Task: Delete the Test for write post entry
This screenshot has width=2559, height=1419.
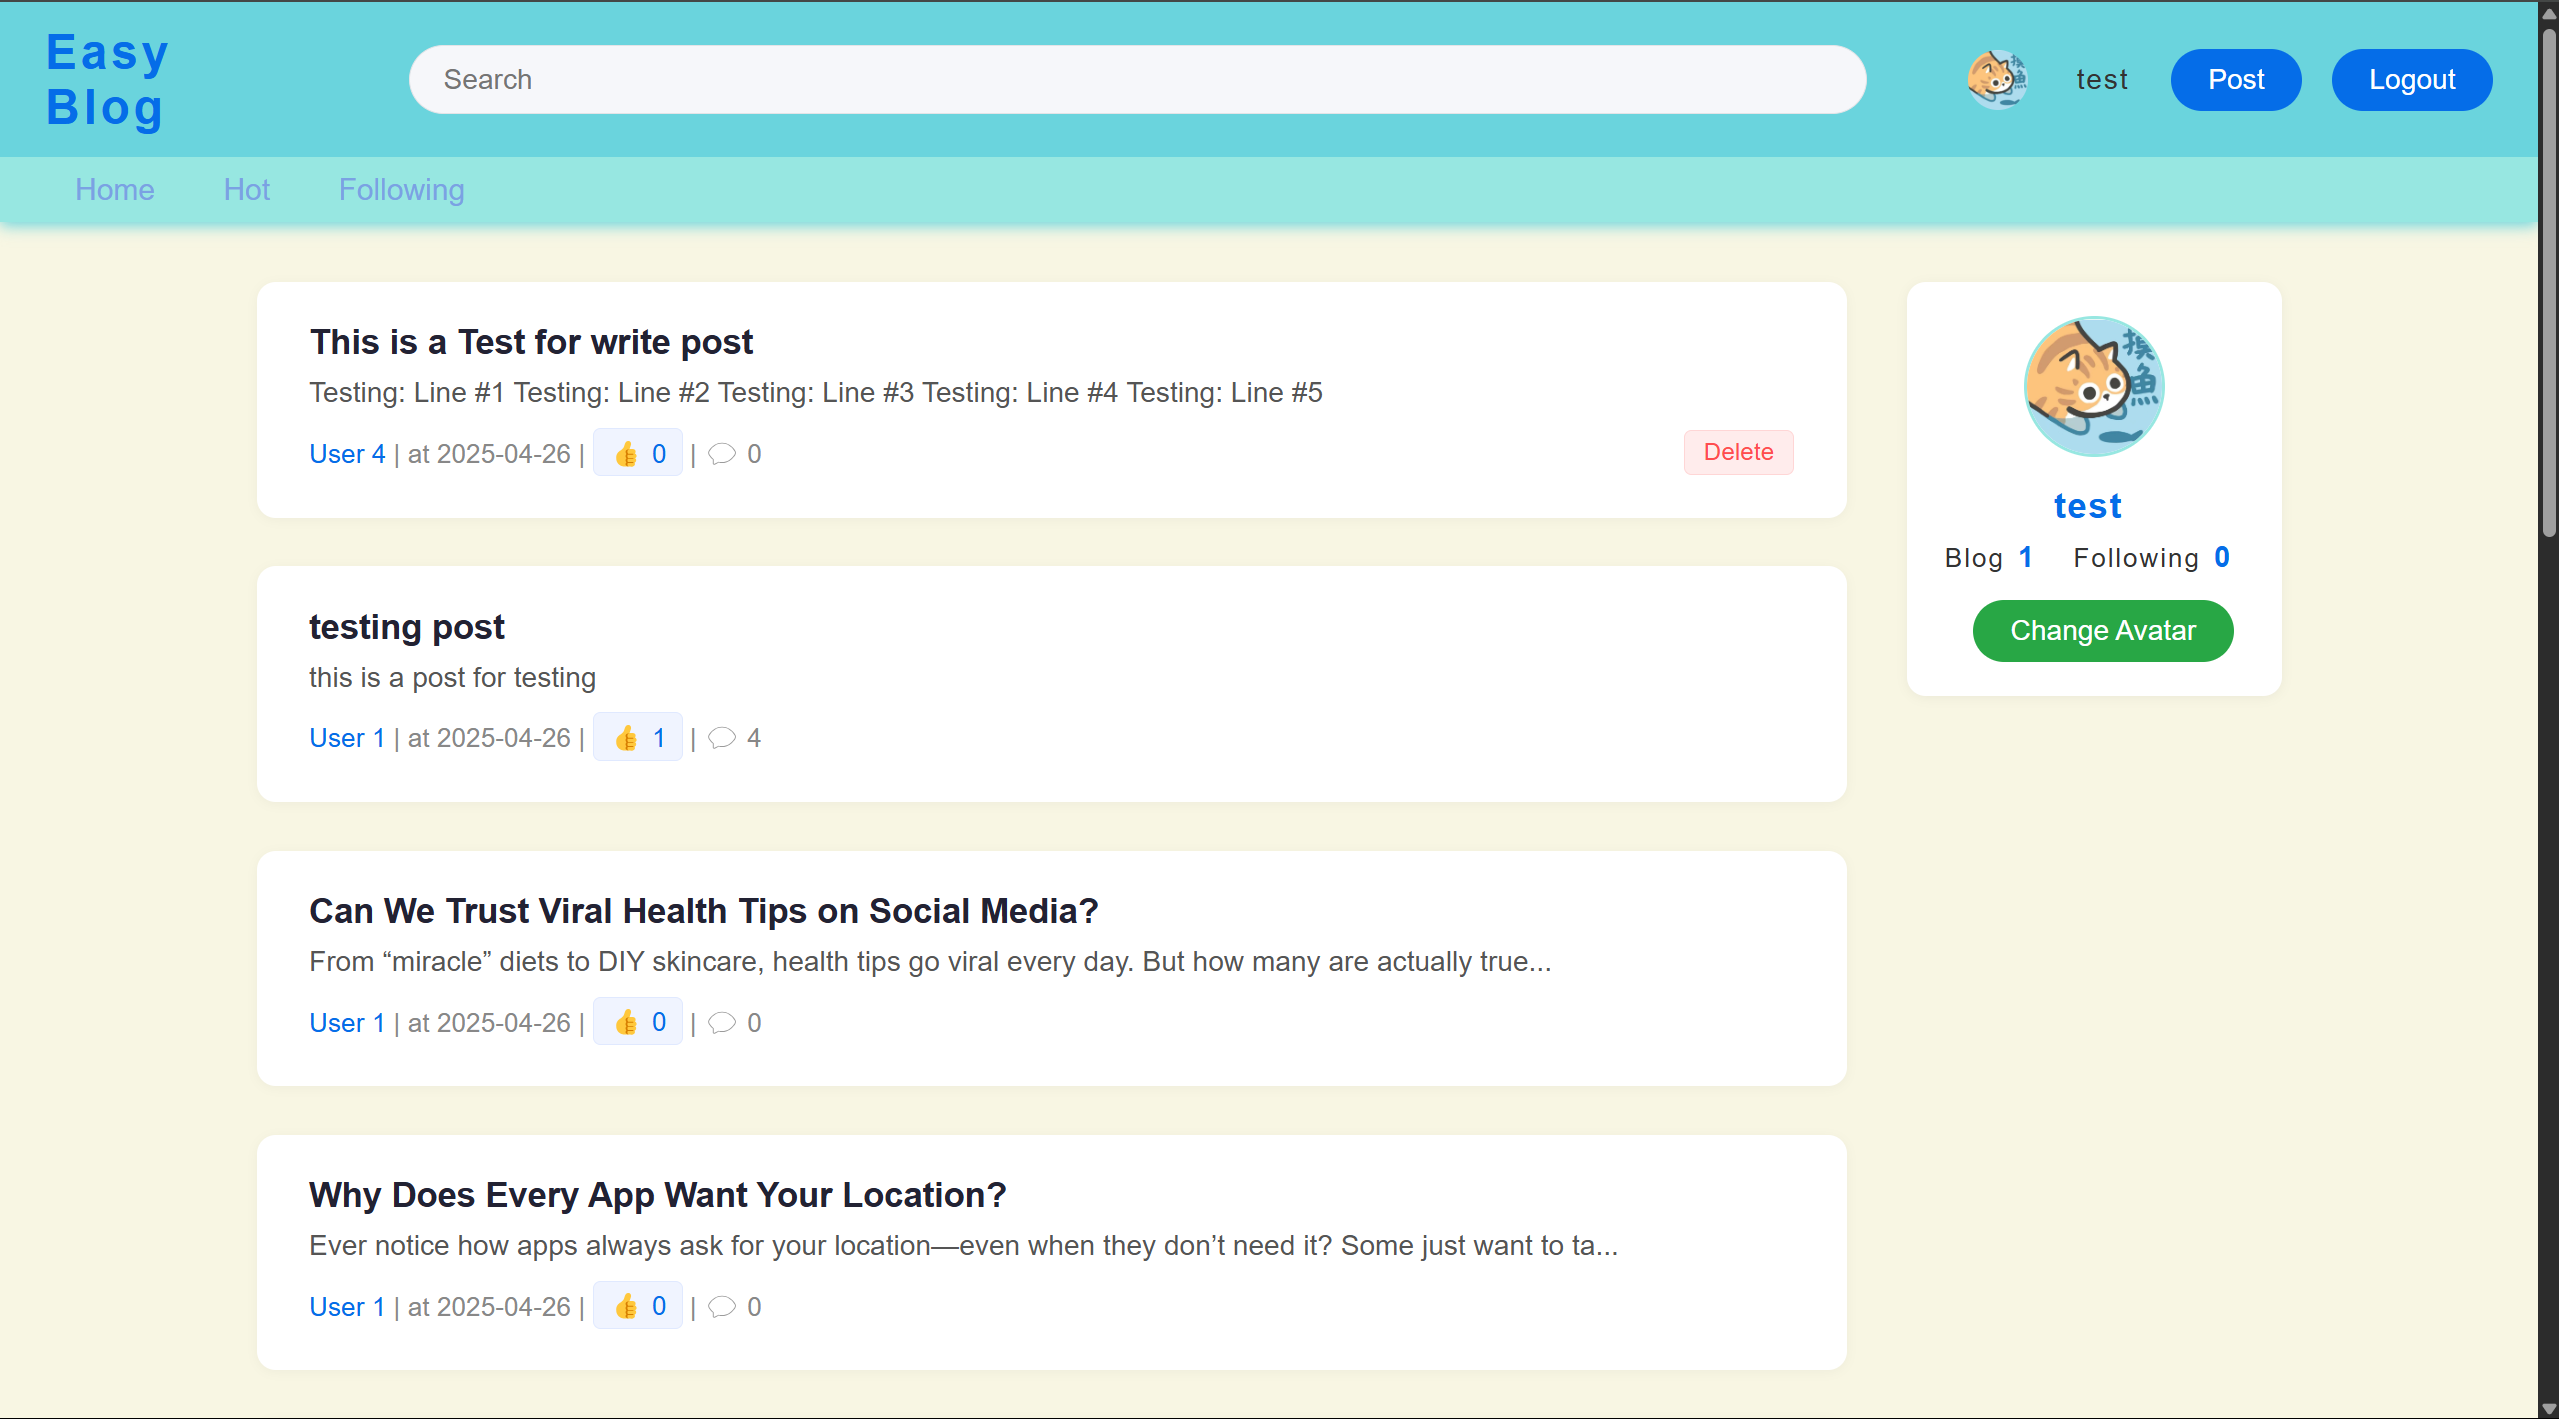Action: 1737,452
